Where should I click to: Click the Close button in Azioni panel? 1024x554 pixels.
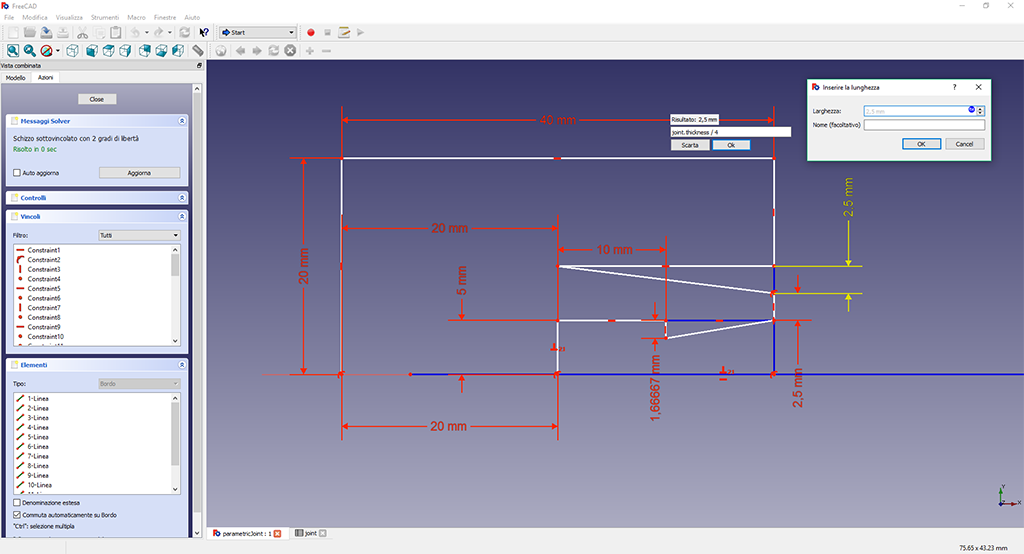point(97,99)
